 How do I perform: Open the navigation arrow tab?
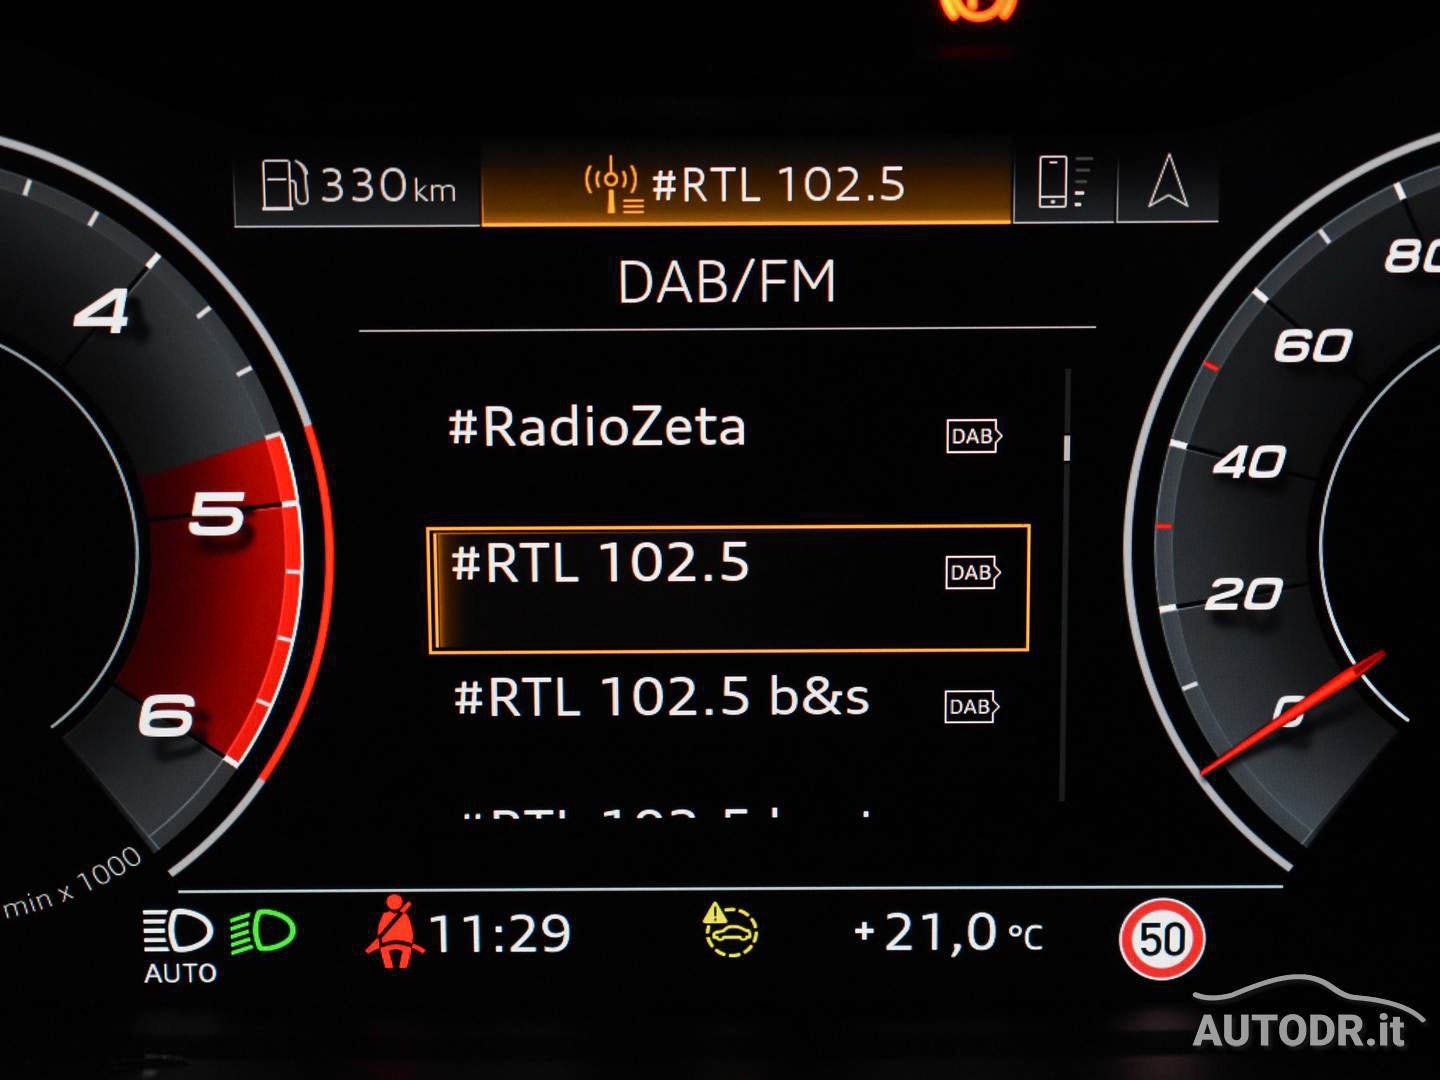(x=1167, y=184)
